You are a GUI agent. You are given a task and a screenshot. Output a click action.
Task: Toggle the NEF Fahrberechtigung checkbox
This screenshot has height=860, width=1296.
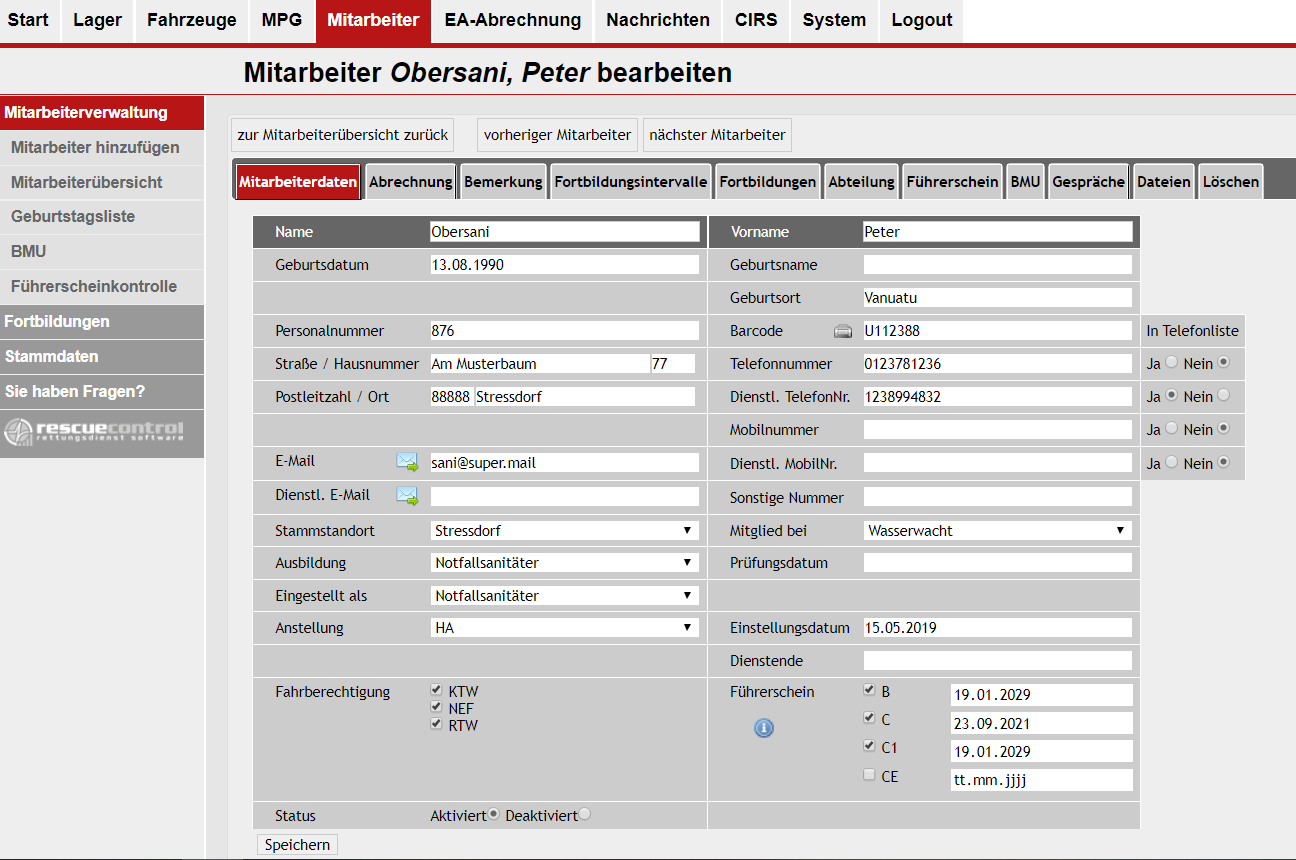tap(436, 707)
